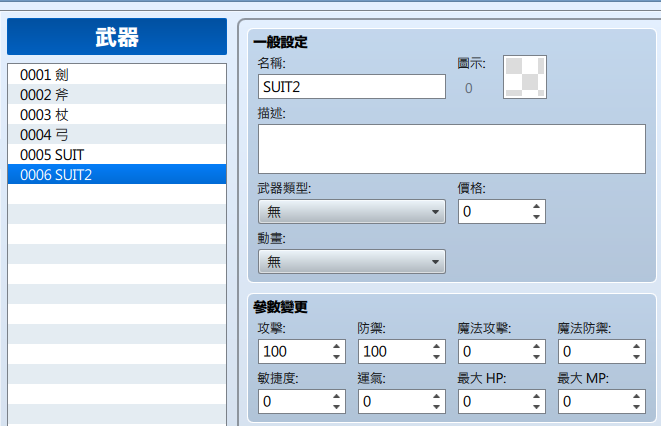The width and height of the screenshot is (661, 426).
Task: Click the 描述 description text box
Action: tap(451, 149)
